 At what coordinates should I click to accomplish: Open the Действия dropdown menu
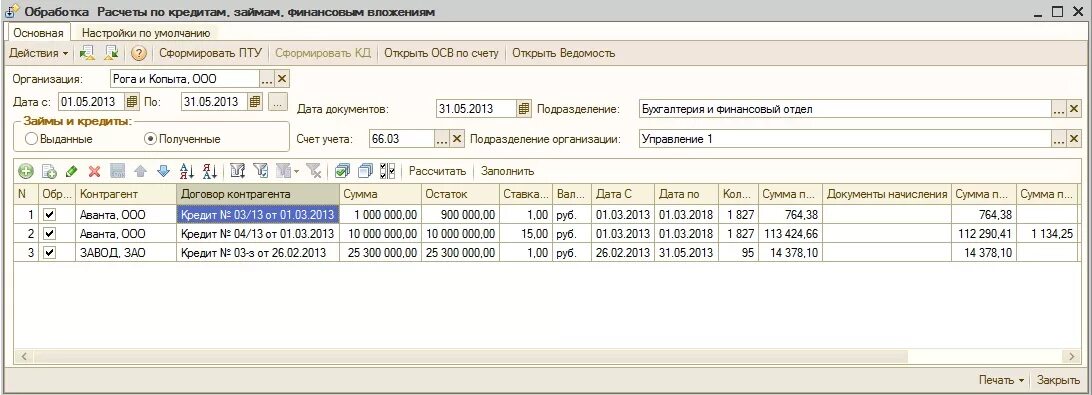pyautogui.click(x=39, y=53)
